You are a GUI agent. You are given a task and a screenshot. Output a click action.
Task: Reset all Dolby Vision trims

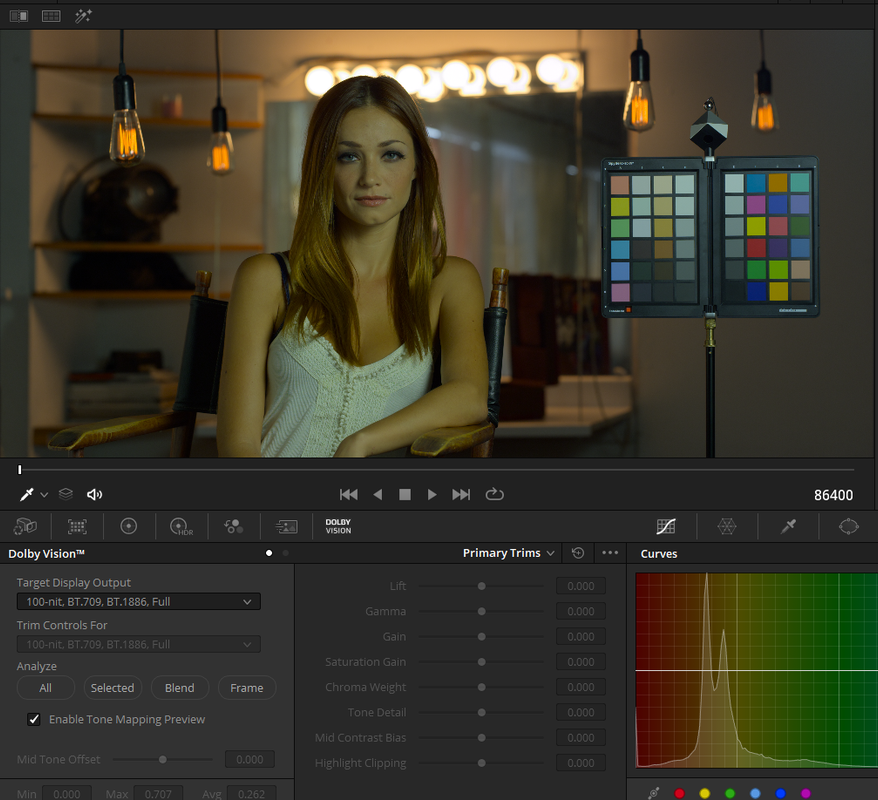[x=578, y=553]
